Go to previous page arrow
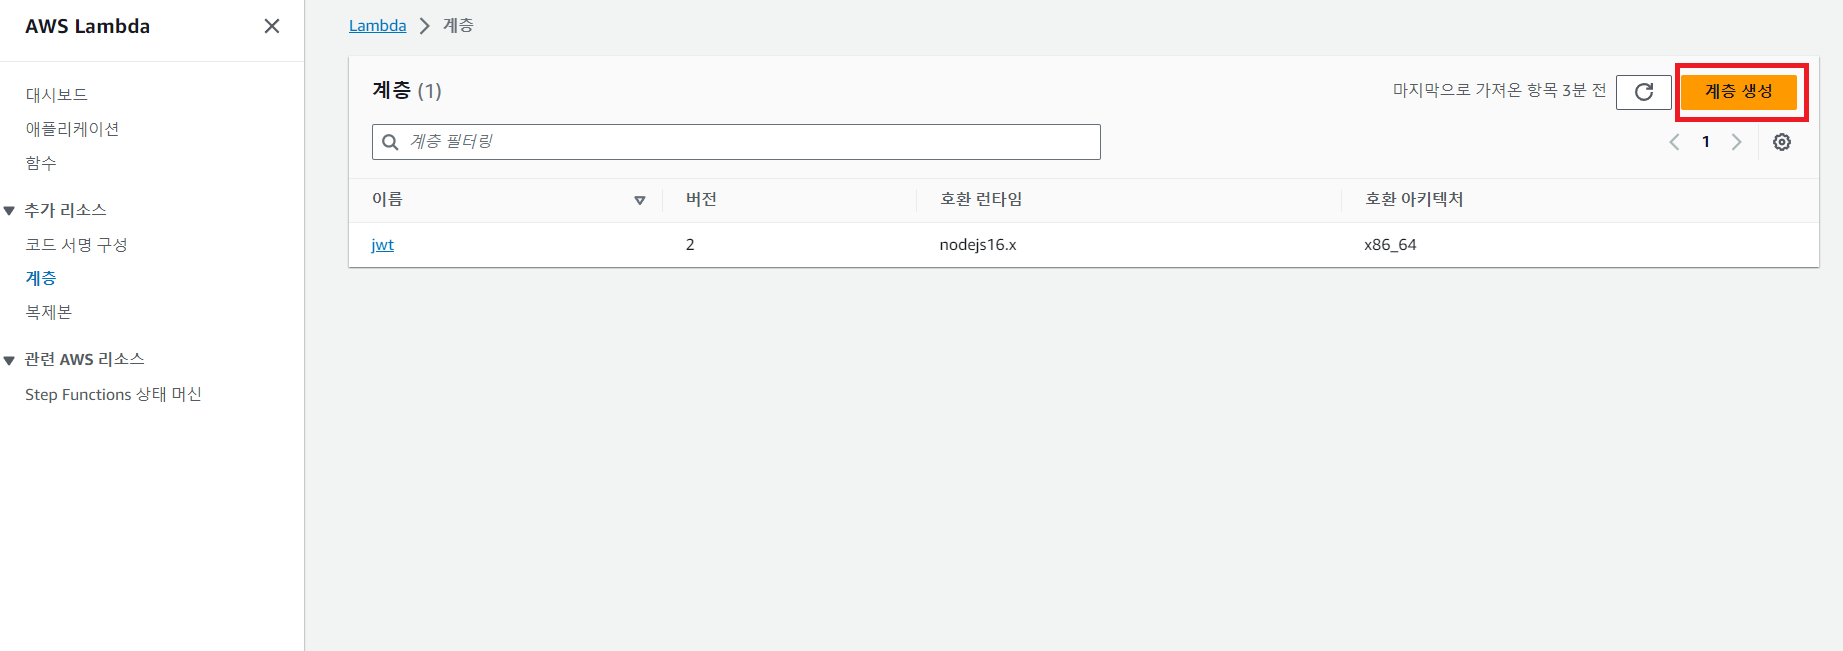 [x=1674, y=142]
